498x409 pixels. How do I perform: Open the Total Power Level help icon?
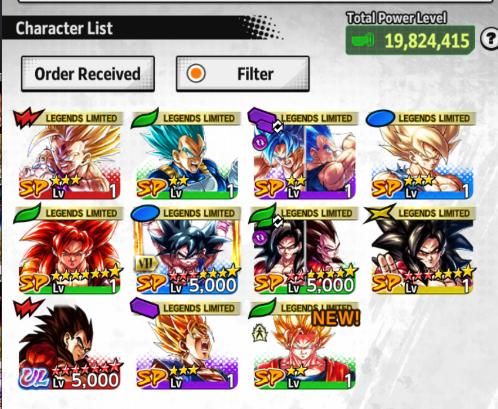[489, 40]
